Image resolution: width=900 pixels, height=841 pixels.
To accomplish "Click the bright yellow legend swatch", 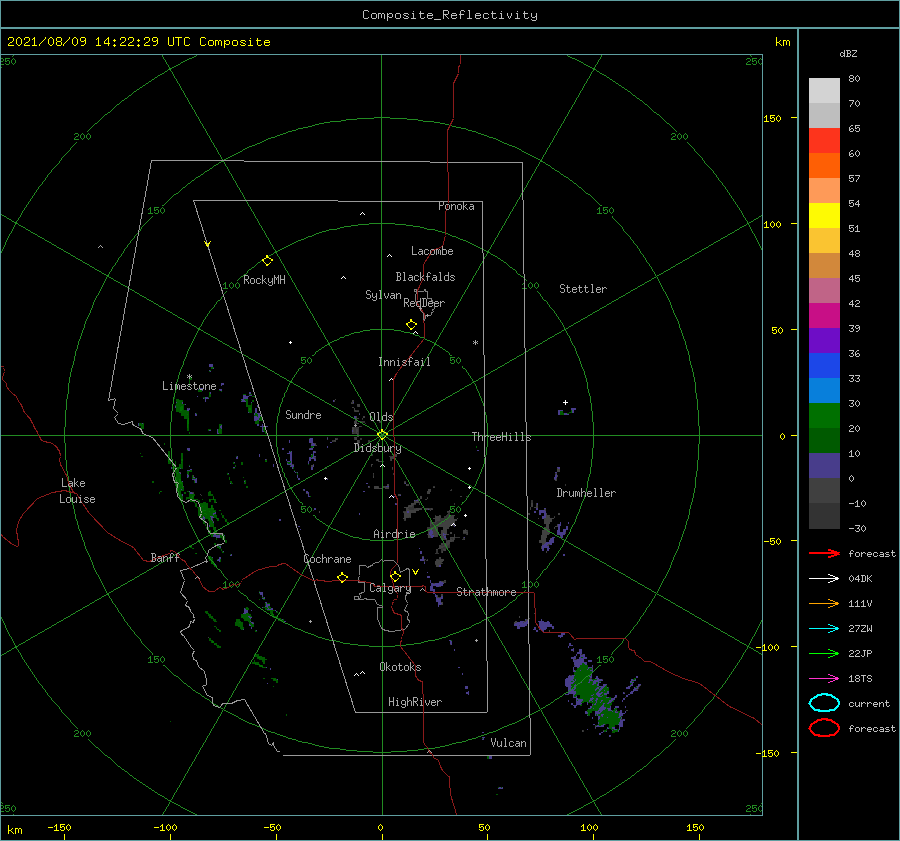I will [x=824, y=216].
